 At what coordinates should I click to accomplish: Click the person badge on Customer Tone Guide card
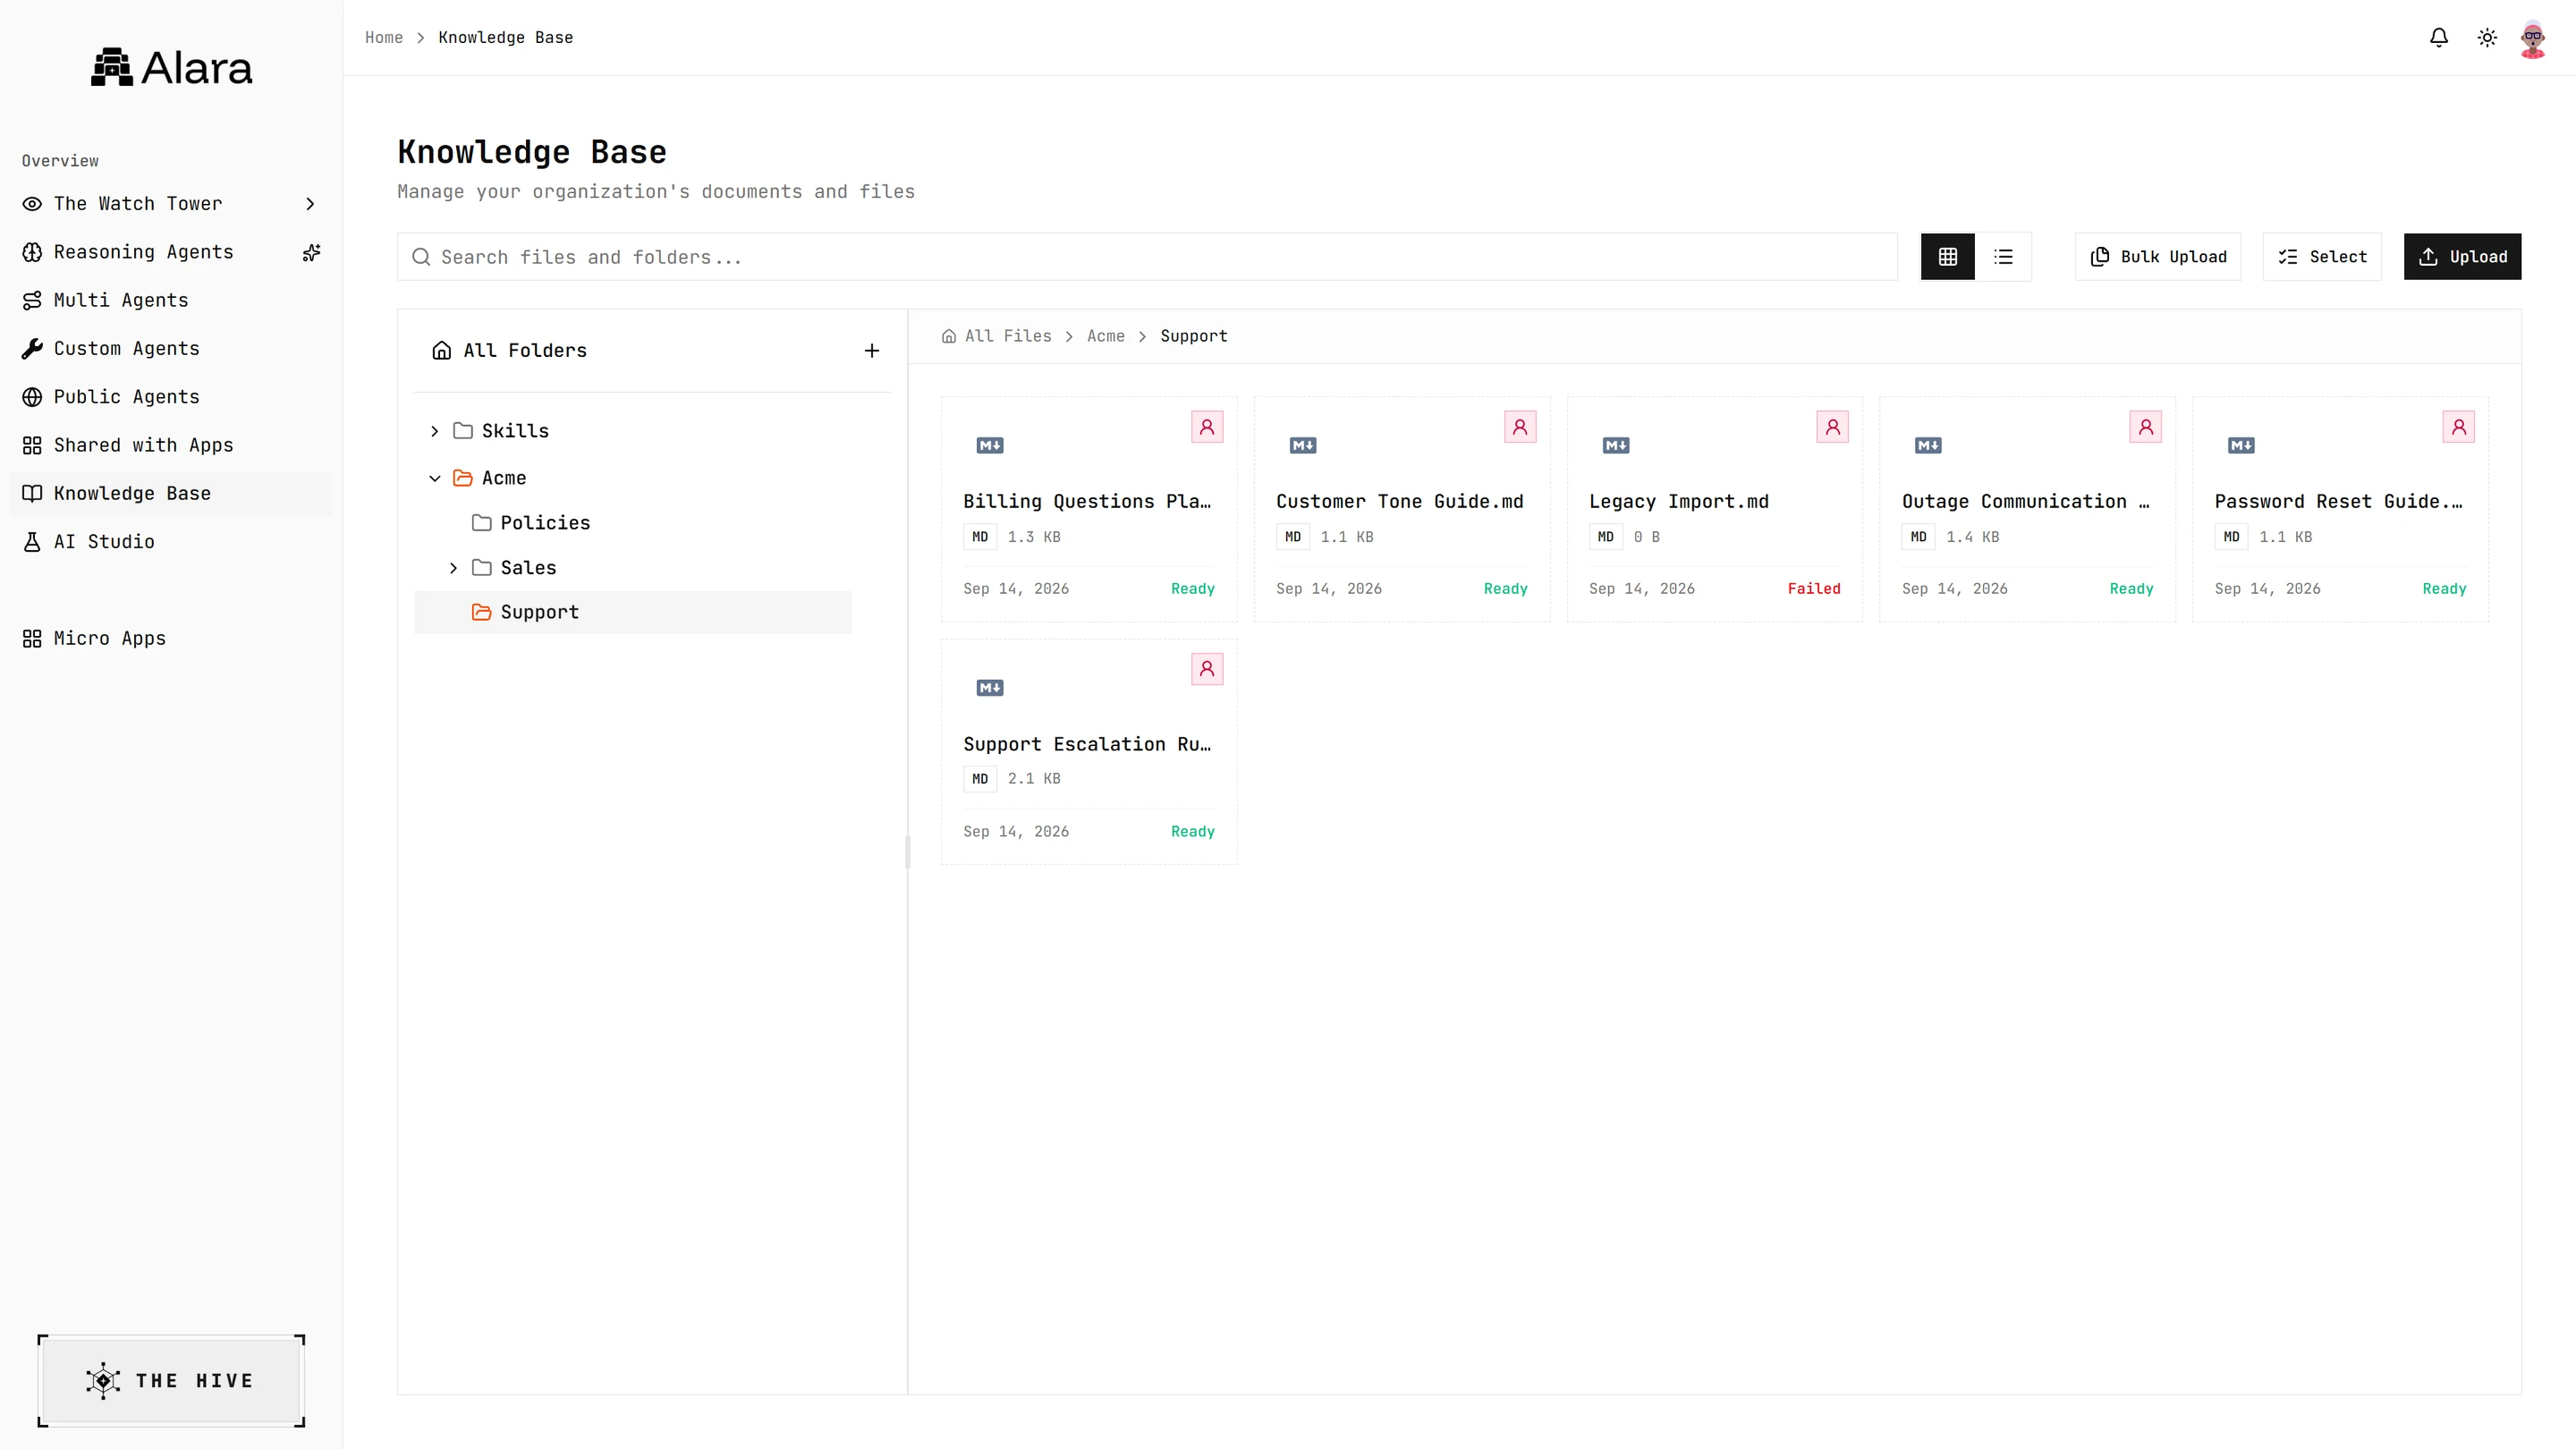pyautogui.click(x=1520, y=427)
